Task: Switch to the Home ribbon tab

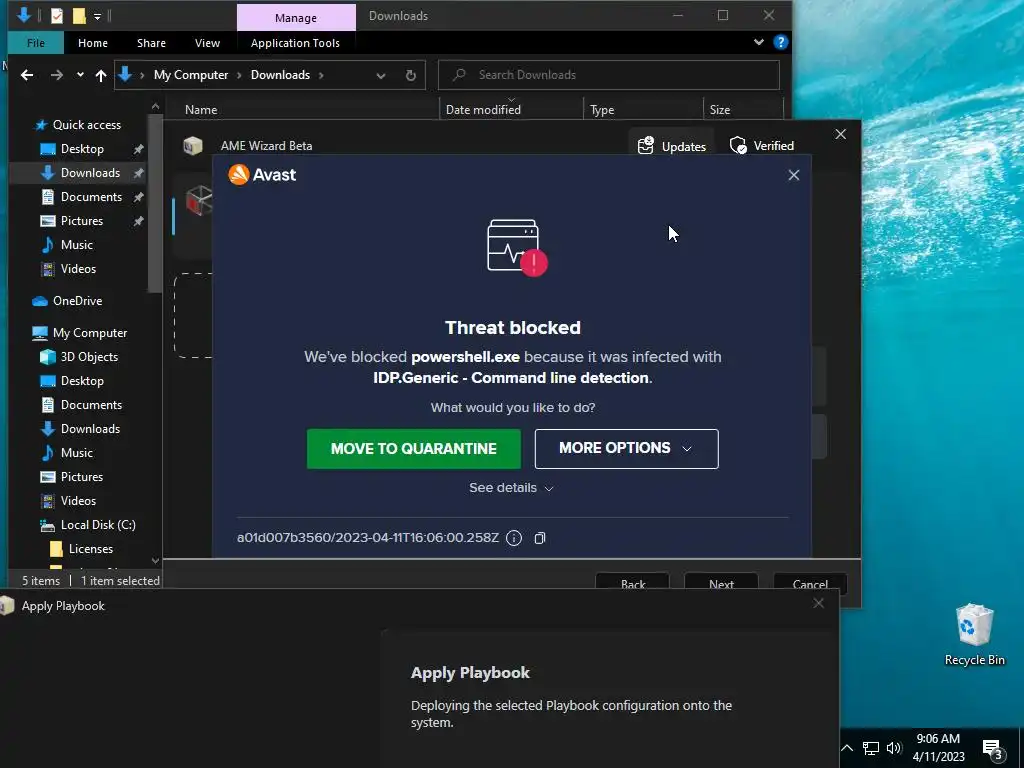Action: tap(93, 43)
